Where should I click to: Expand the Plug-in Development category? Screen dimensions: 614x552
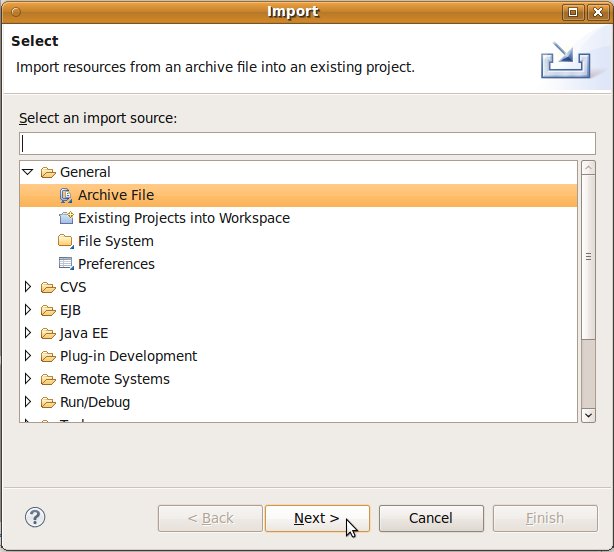(x=28, y=357)
